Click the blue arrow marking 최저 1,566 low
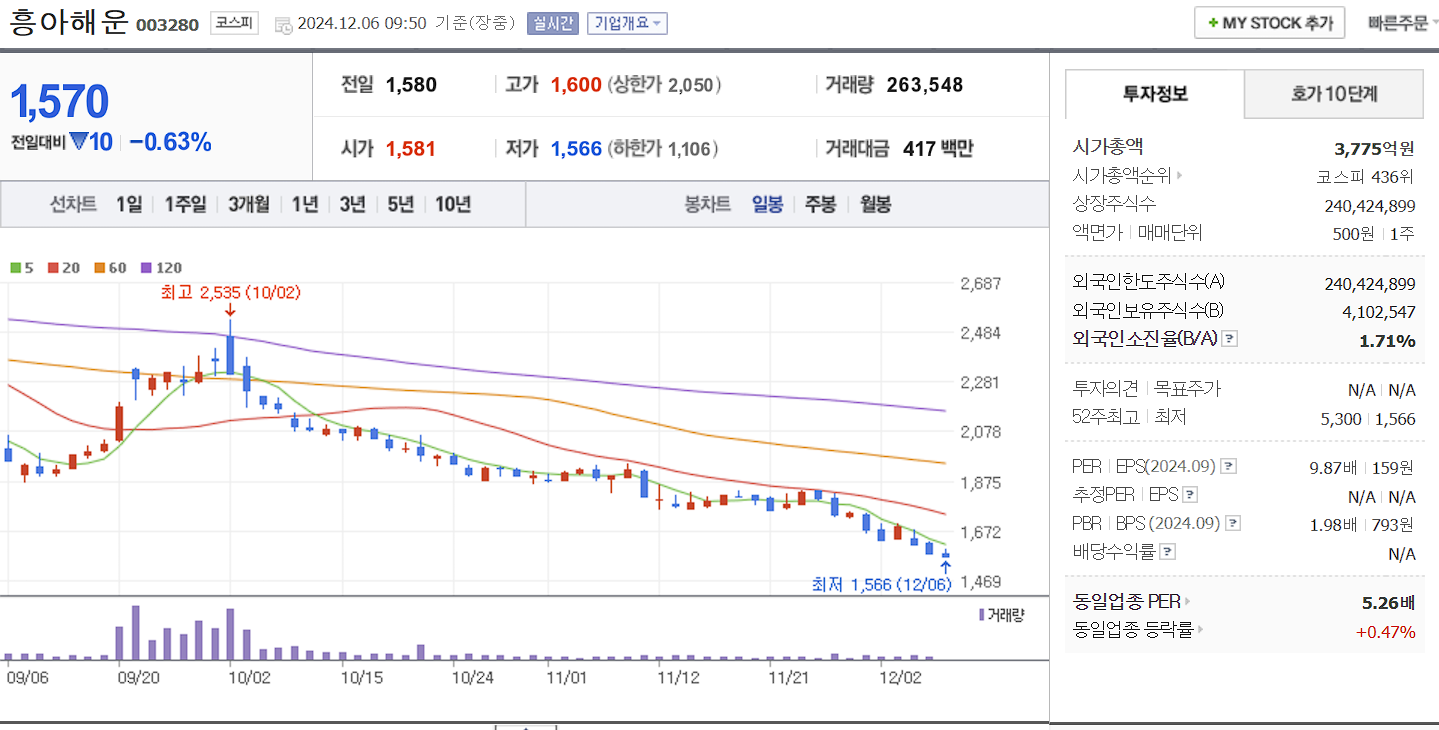This screenshot has width=1439, height=730. click(x=944, y=566)
